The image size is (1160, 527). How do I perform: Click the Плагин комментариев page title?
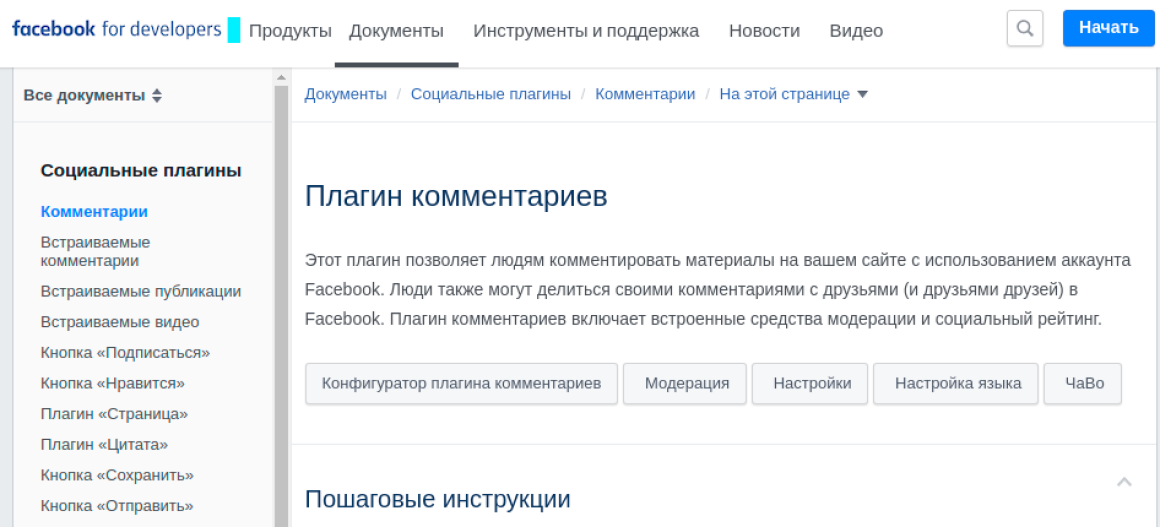(456, 197)
